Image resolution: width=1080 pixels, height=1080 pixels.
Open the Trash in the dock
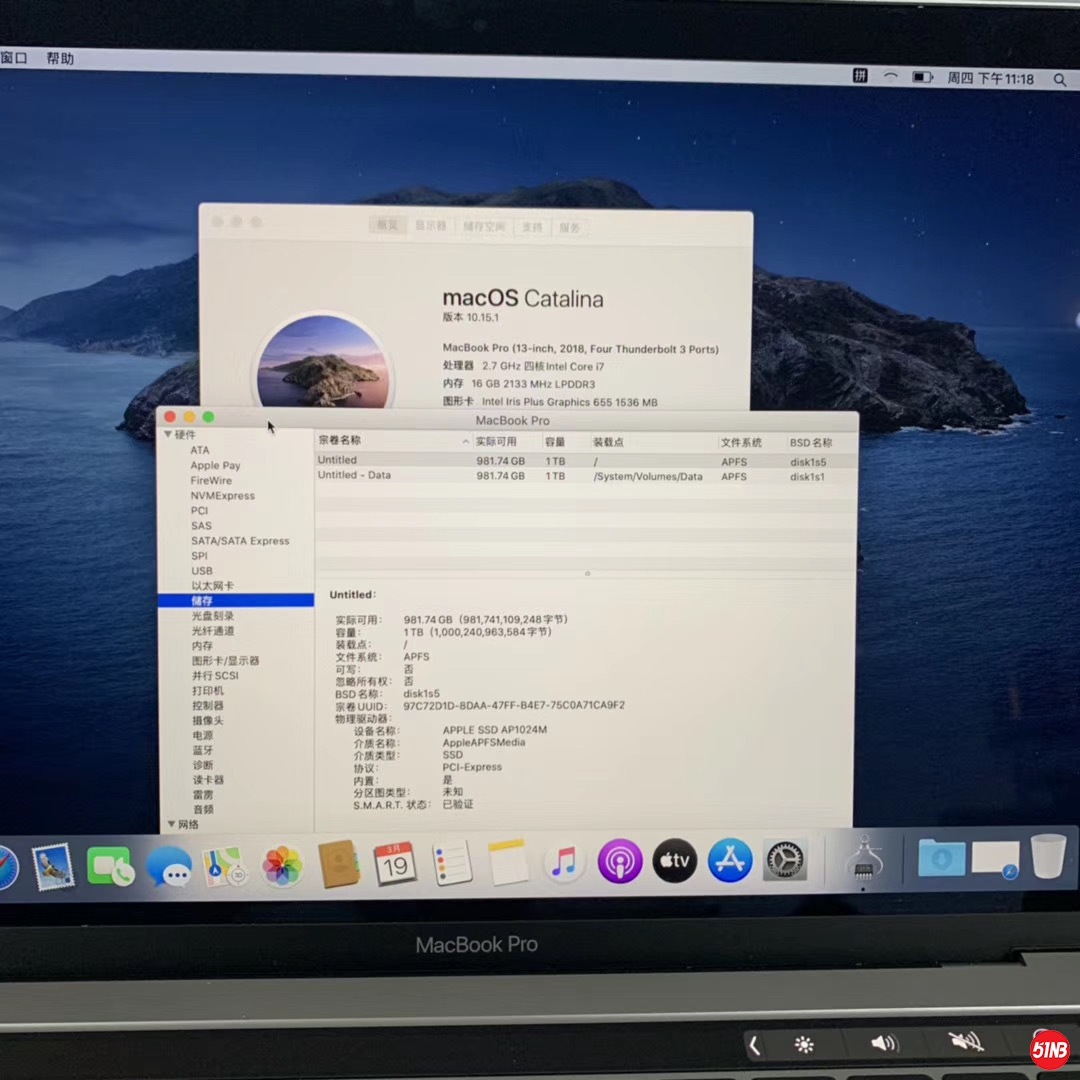(1048, 856)
